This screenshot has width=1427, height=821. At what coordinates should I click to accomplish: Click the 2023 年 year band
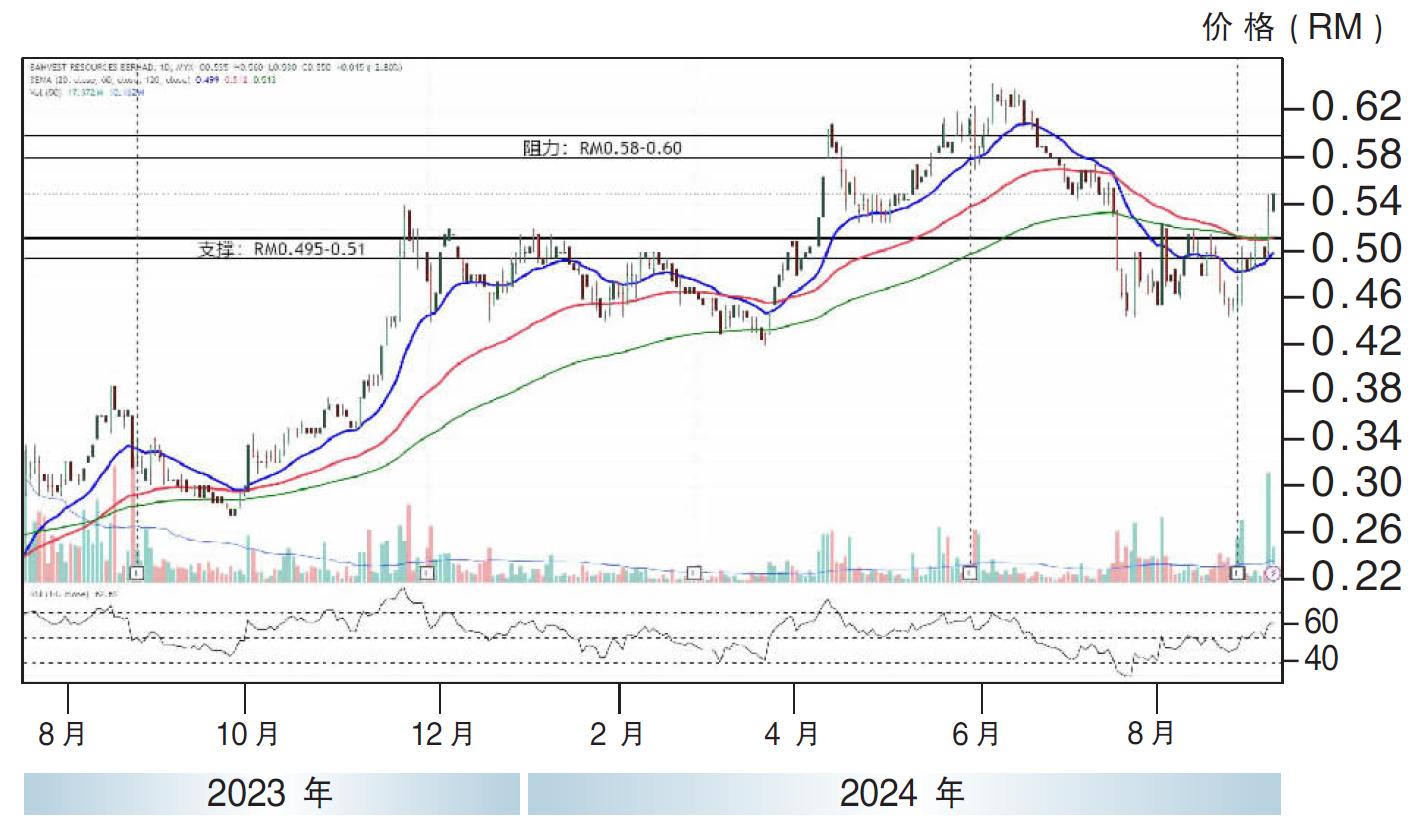tap(271, 794)
